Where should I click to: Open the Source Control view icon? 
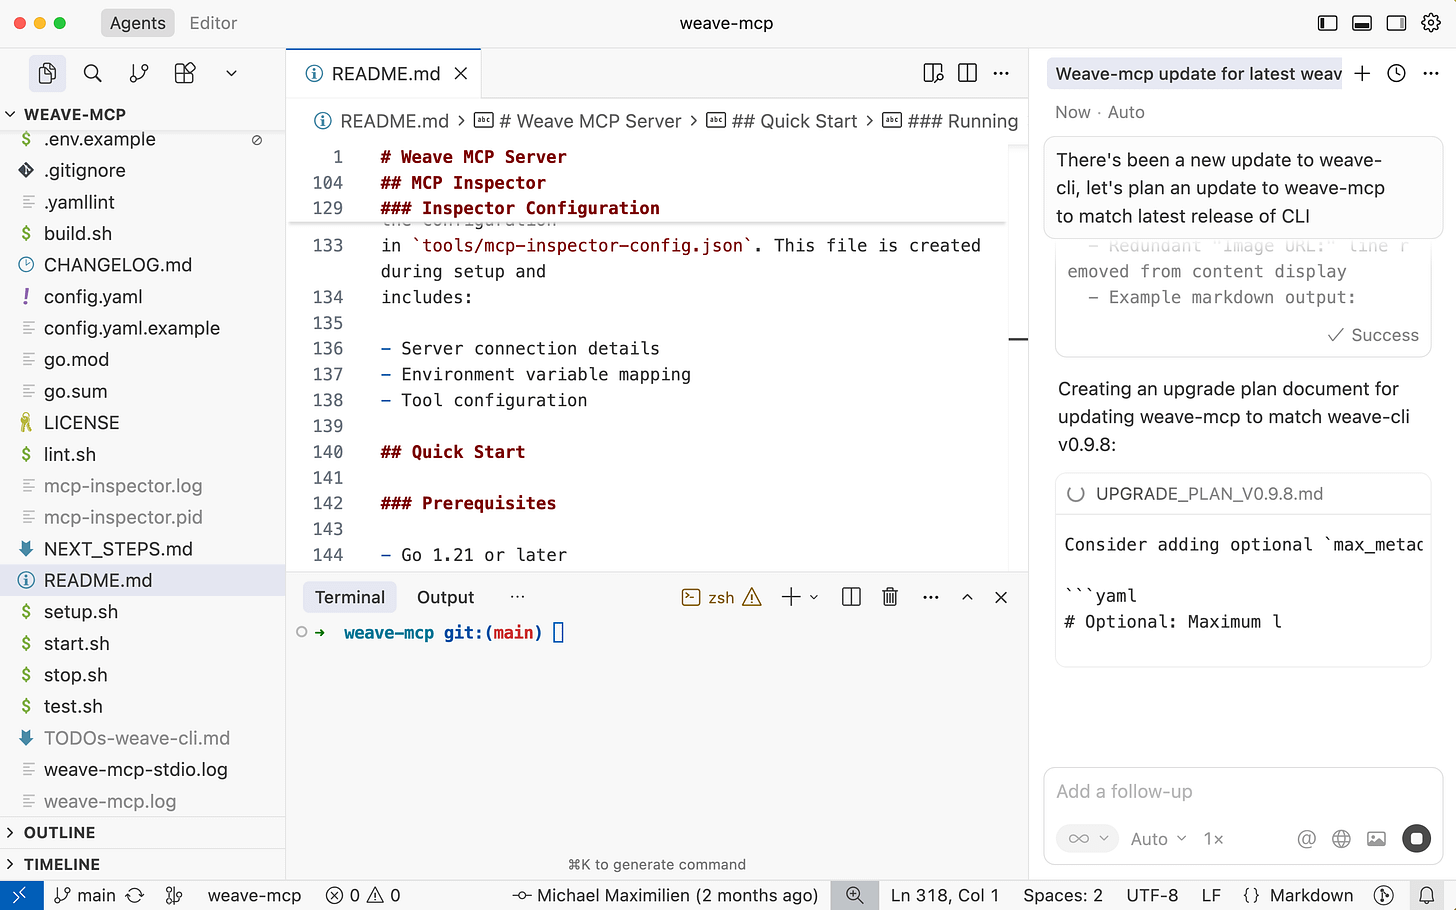(139, 73)
